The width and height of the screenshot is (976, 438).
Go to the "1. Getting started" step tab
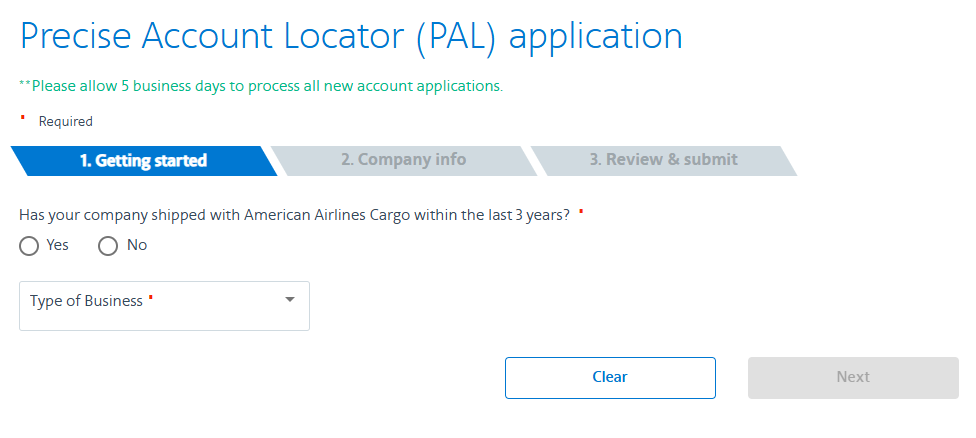click(143, 160)
